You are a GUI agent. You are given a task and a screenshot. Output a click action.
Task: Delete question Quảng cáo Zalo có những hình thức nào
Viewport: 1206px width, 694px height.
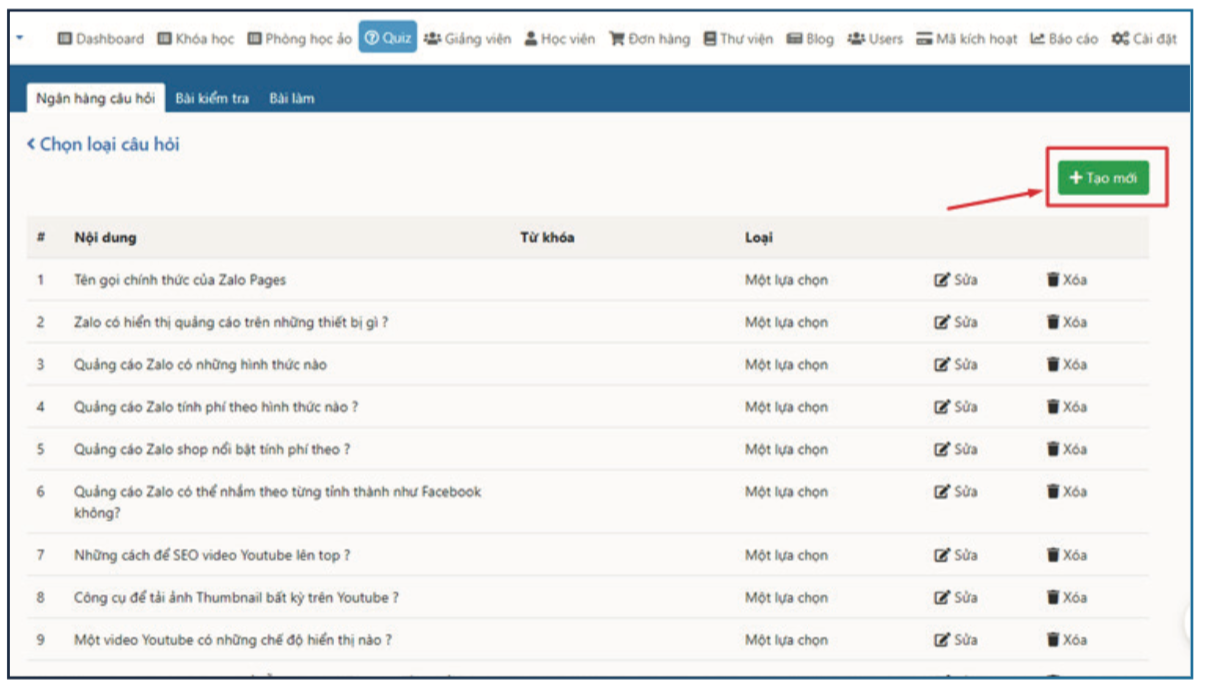coord(1066,365)
